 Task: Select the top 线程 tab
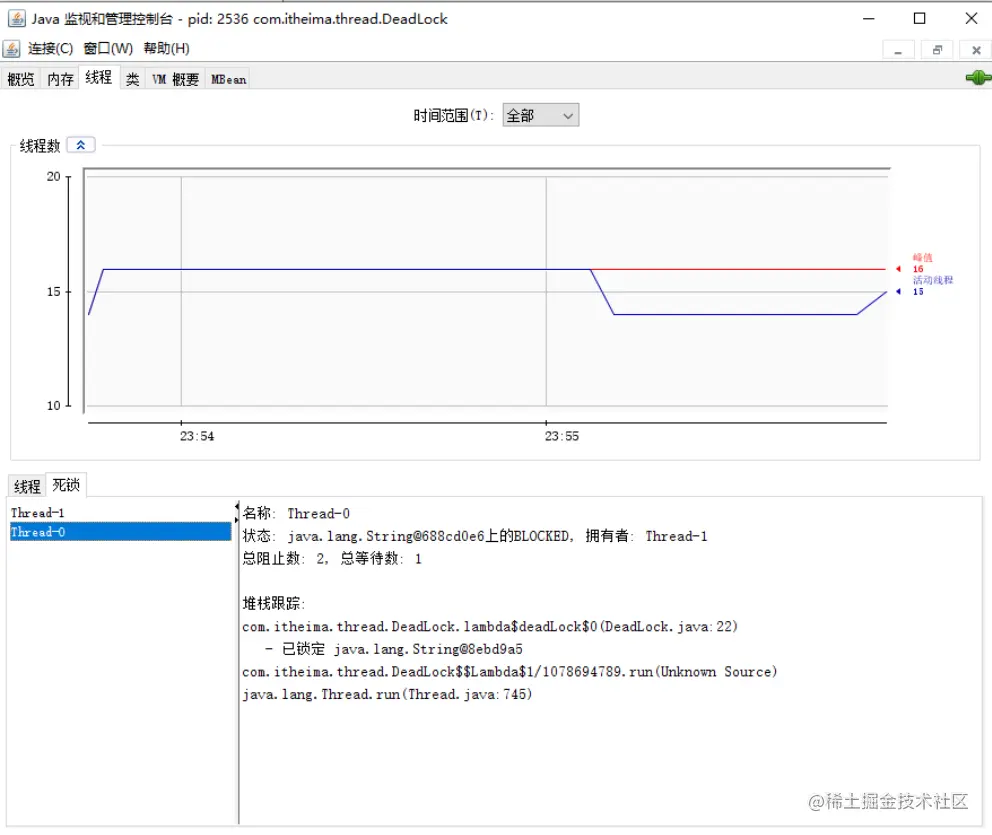(99, 77)
